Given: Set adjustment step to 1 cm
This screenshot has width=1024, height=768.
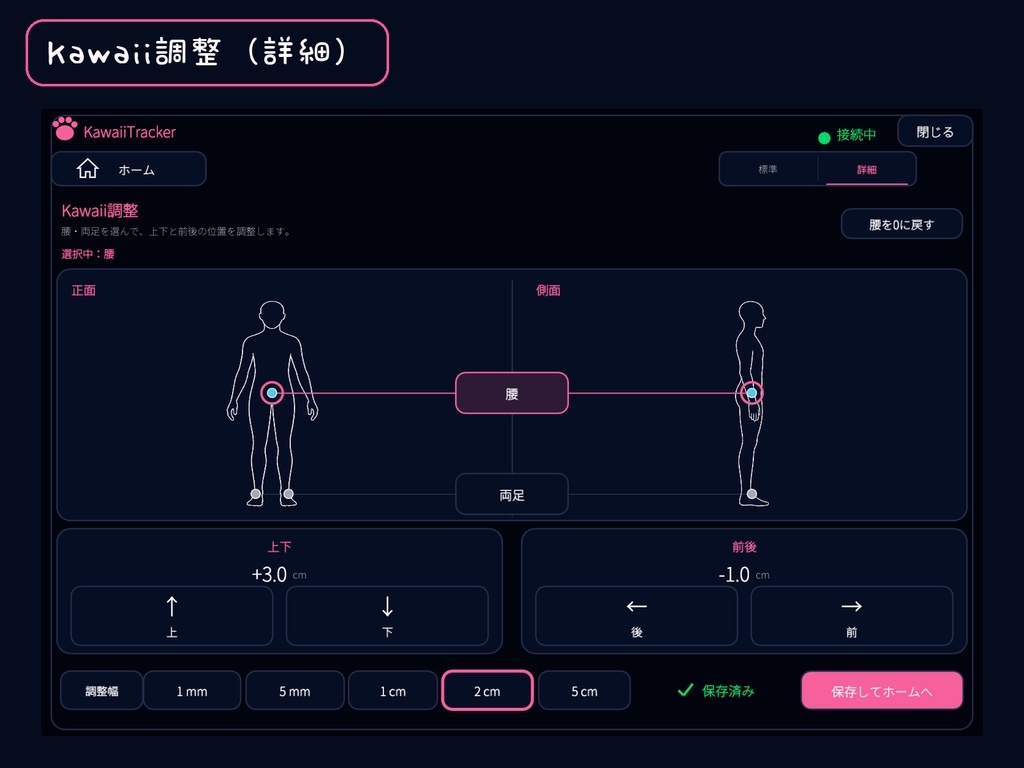Looking at the screenshot, I should [x=393, y=691].
